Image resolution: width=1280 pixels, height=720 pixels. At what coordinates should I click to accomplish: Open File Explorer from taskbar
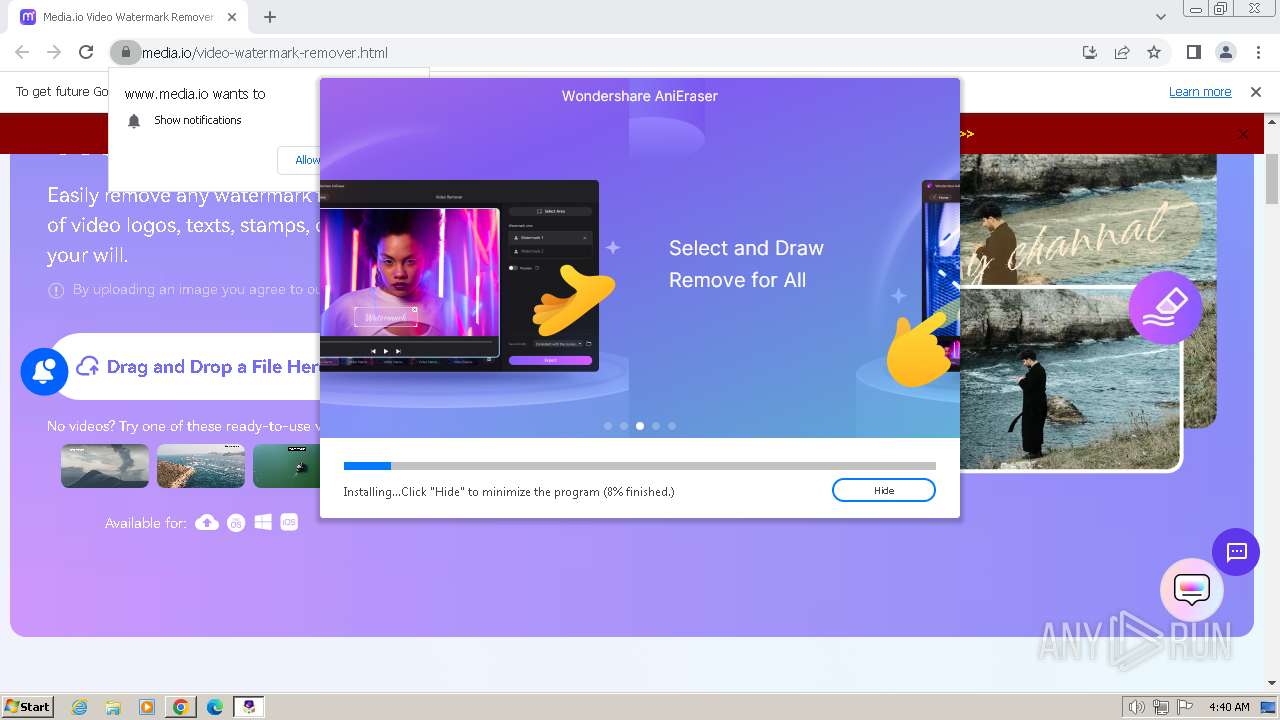[x=113, y=707]
